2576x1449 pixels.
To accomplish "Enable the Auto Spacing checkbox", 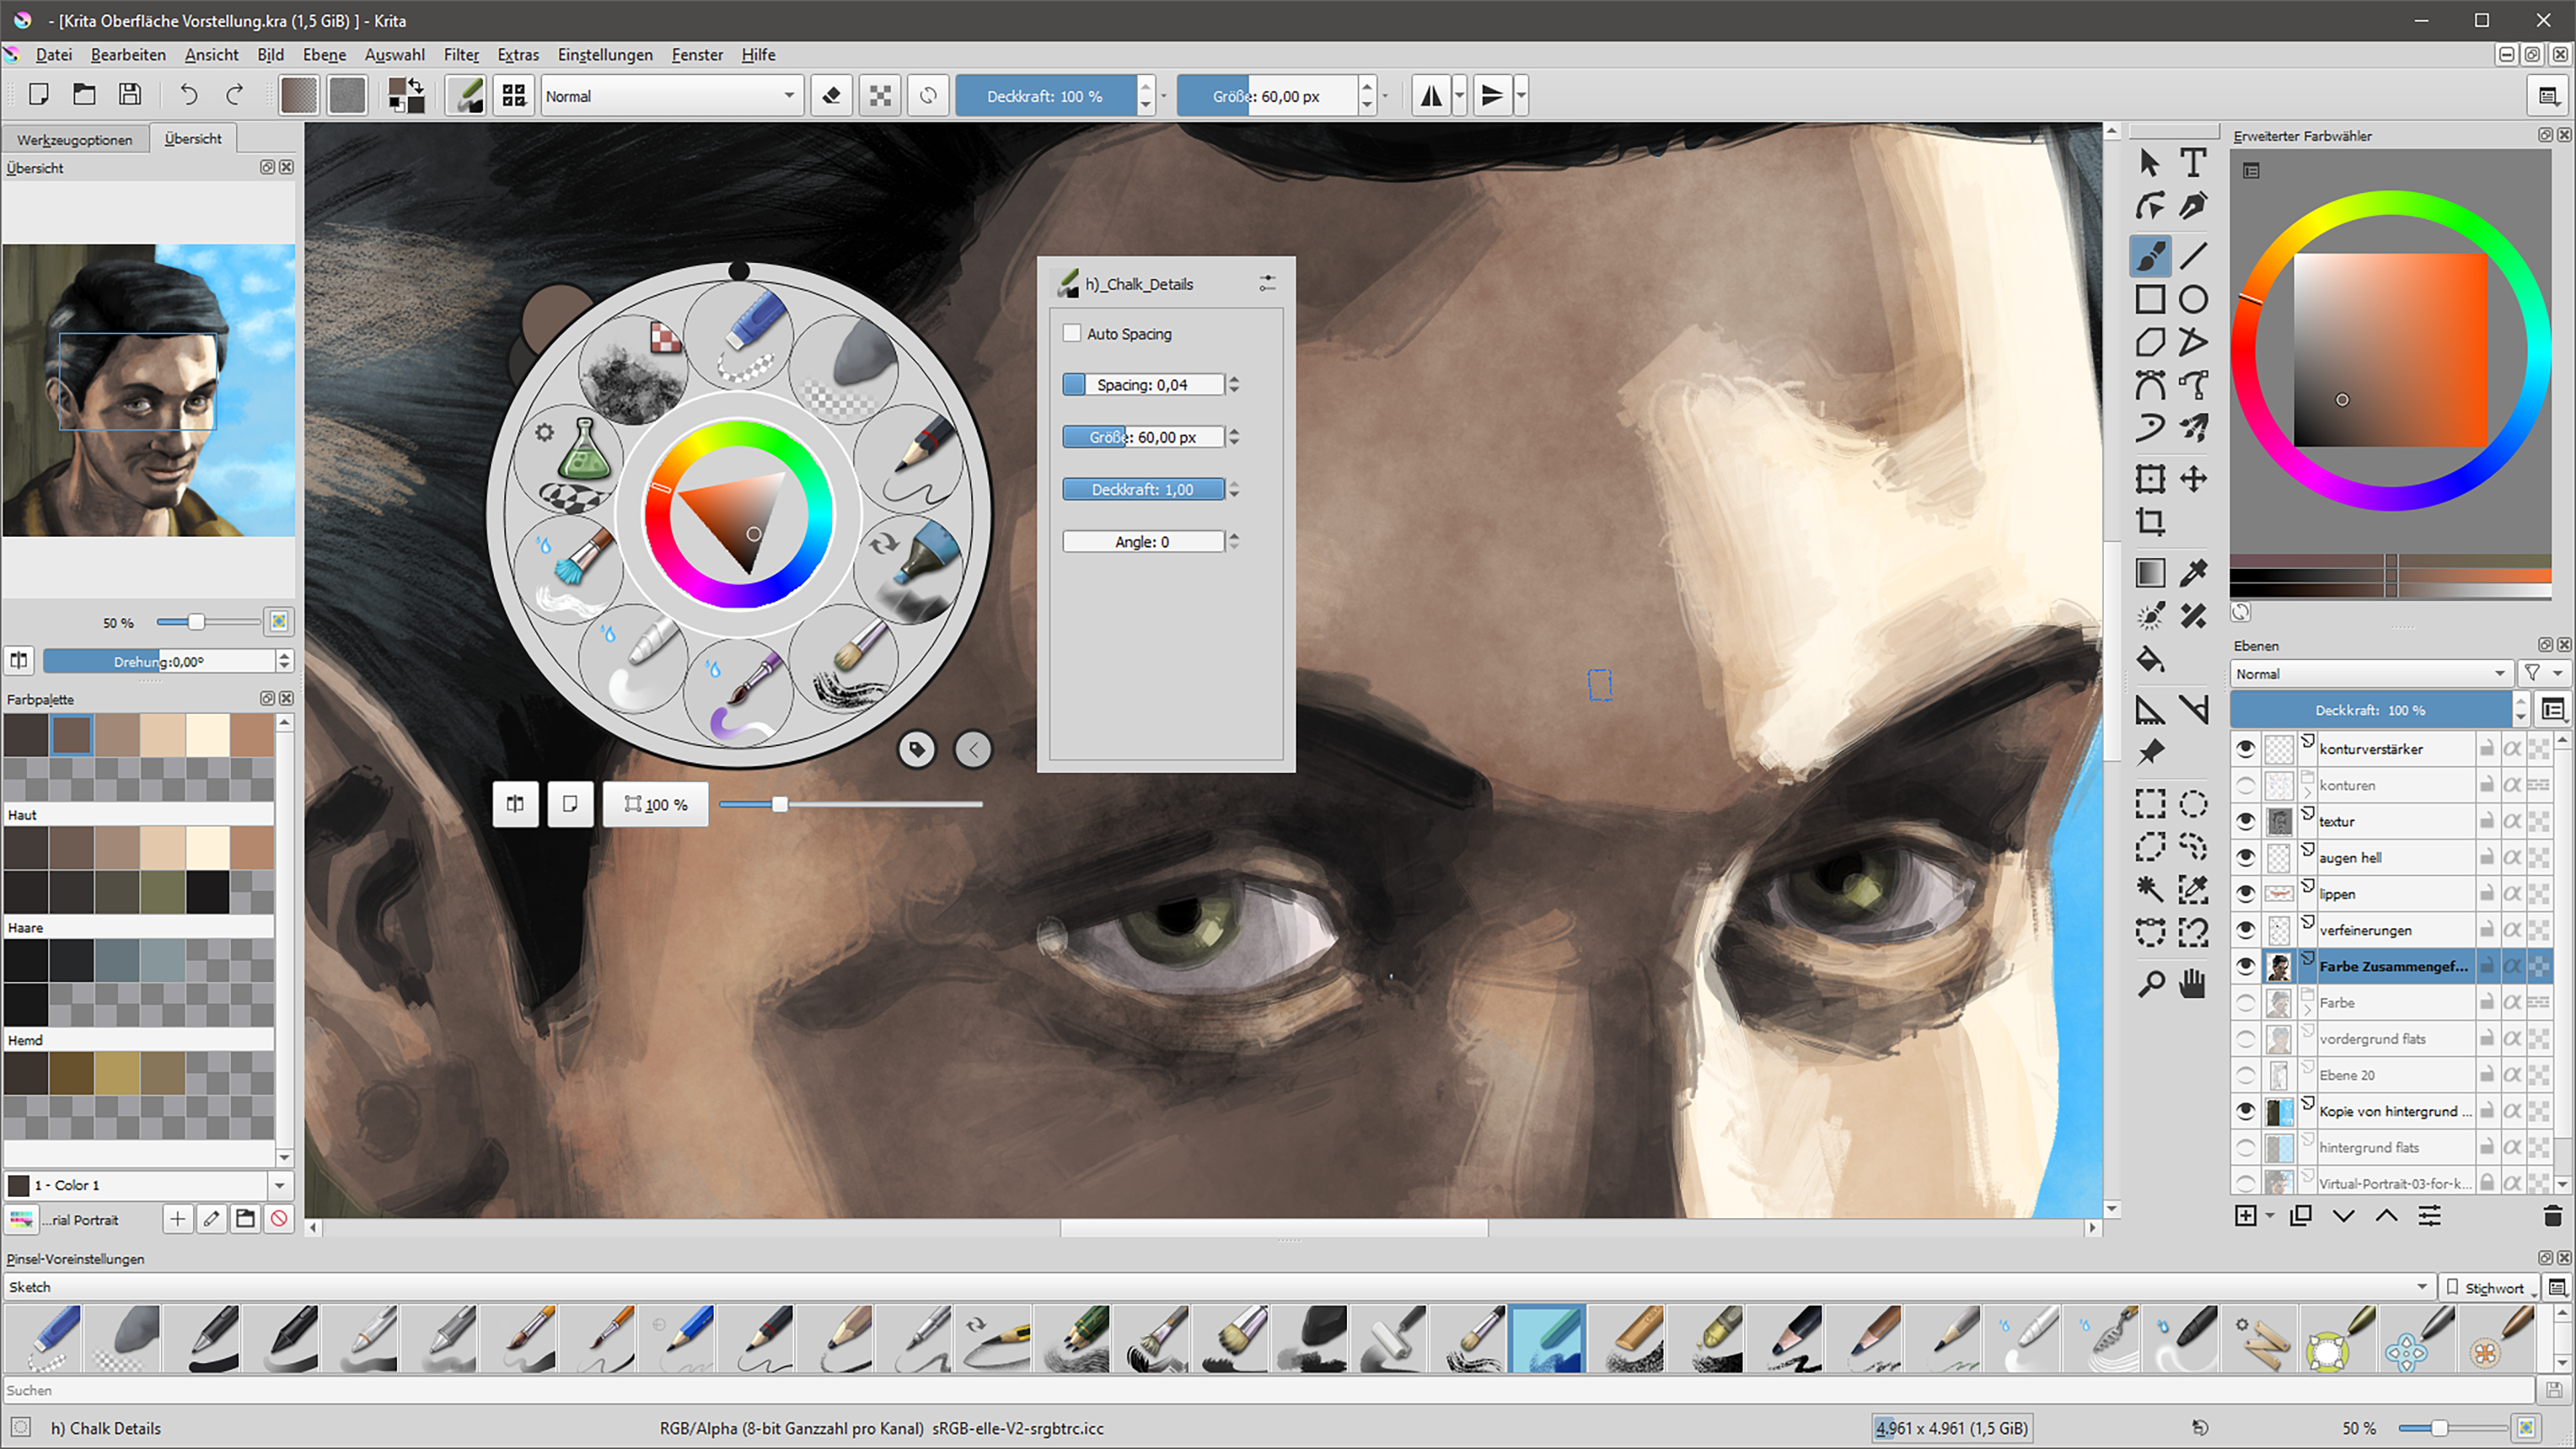I will 1072,334.
